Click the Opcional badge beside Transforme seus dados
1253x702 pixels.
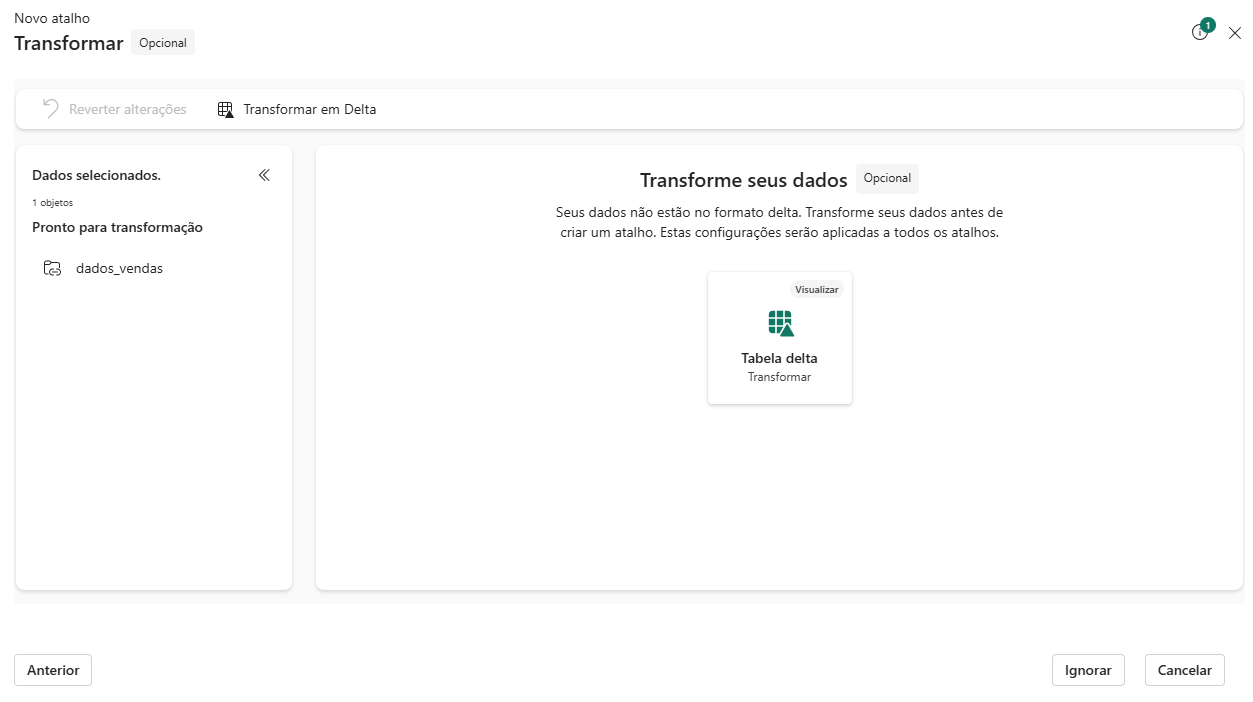point(887,179)
